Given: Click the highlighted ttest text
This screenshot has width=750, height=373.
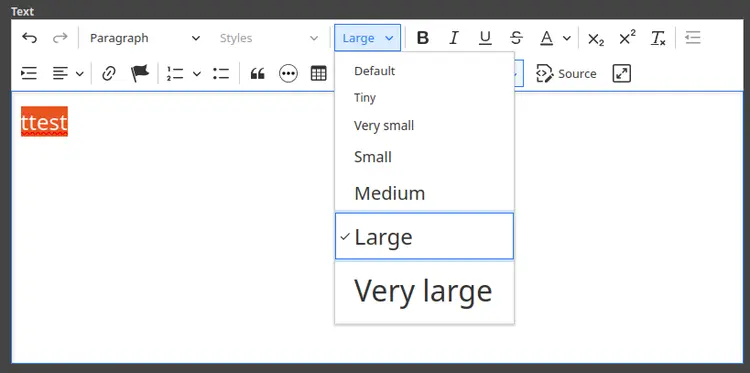Looking at the screenshot, I should (44, 122).
